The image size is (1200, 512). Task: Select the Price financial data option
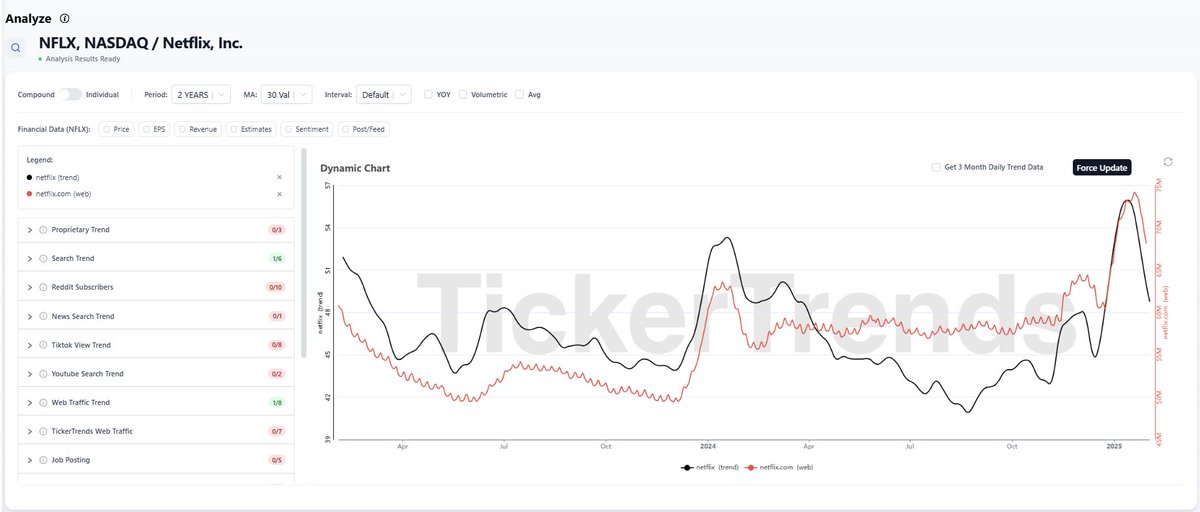coord(117,129)
